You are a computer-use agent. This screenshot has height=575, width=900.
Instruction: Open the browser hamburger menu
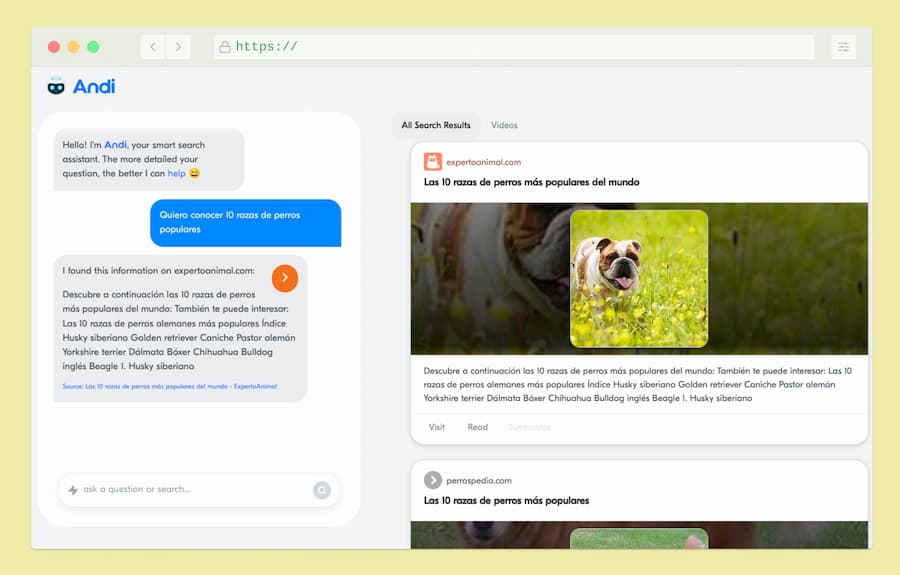843,47
